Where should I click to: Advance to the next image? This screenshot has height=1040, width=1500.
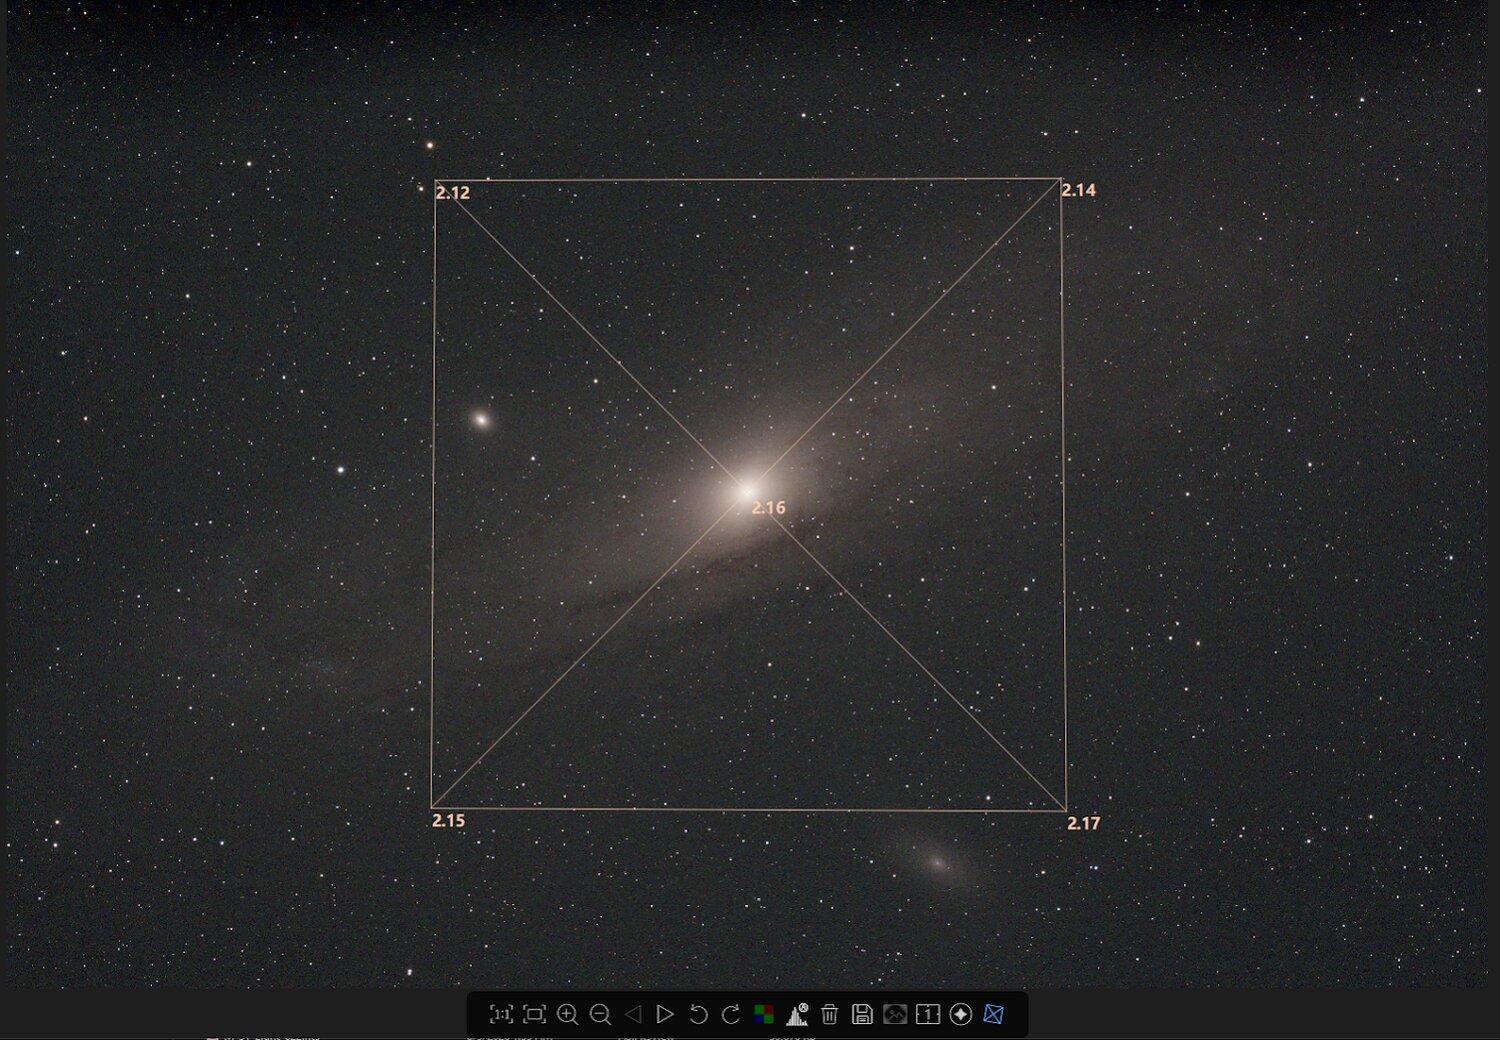point(665,1014)
